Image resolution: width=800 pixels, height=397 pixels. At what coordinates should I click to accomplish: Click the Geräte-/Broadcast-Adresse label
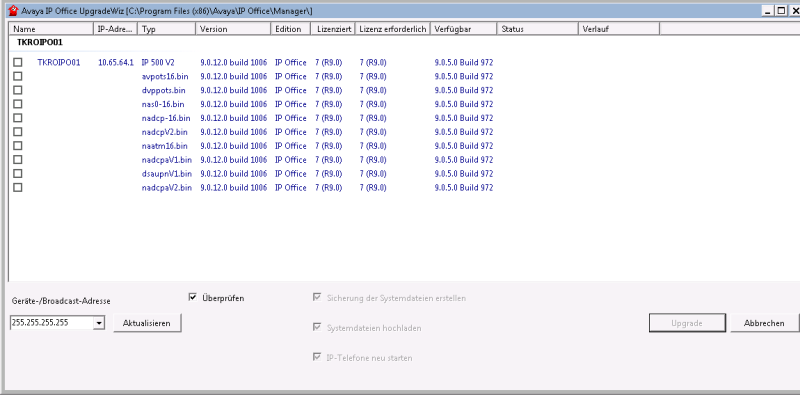pos(61,301)
